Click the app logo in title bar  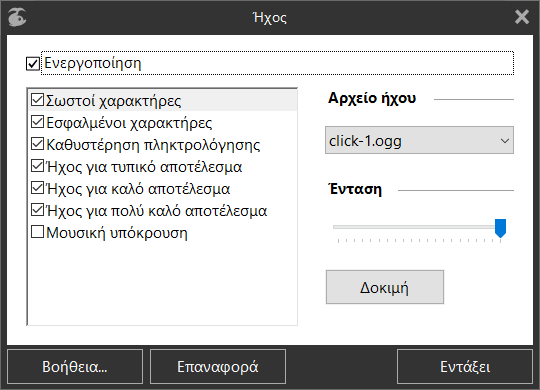[x=17, y=17]
